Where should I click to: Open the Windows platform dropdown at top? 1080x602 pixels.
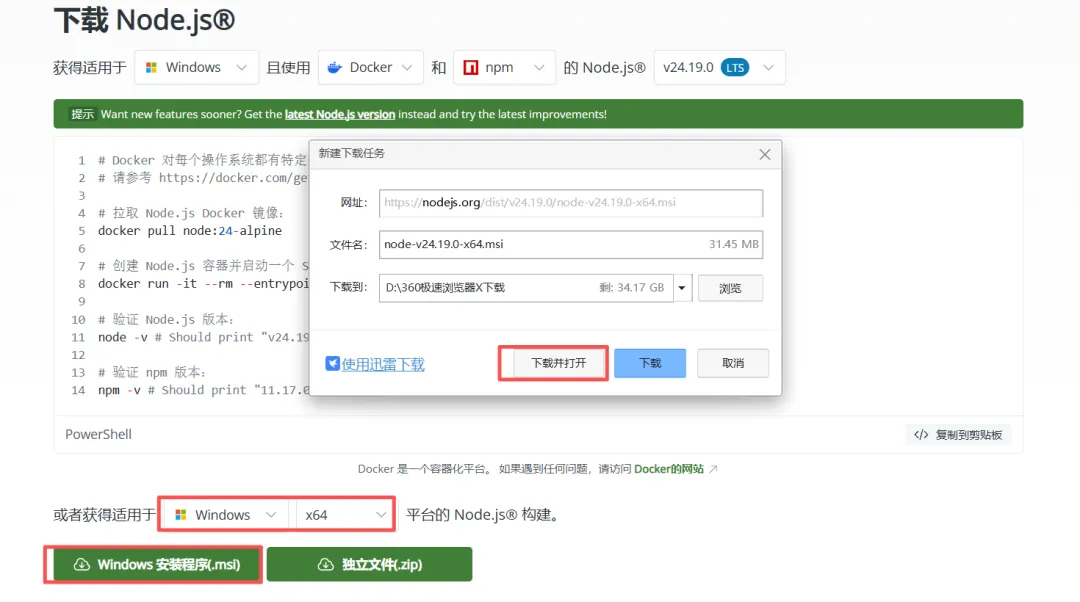pos(196,68)
